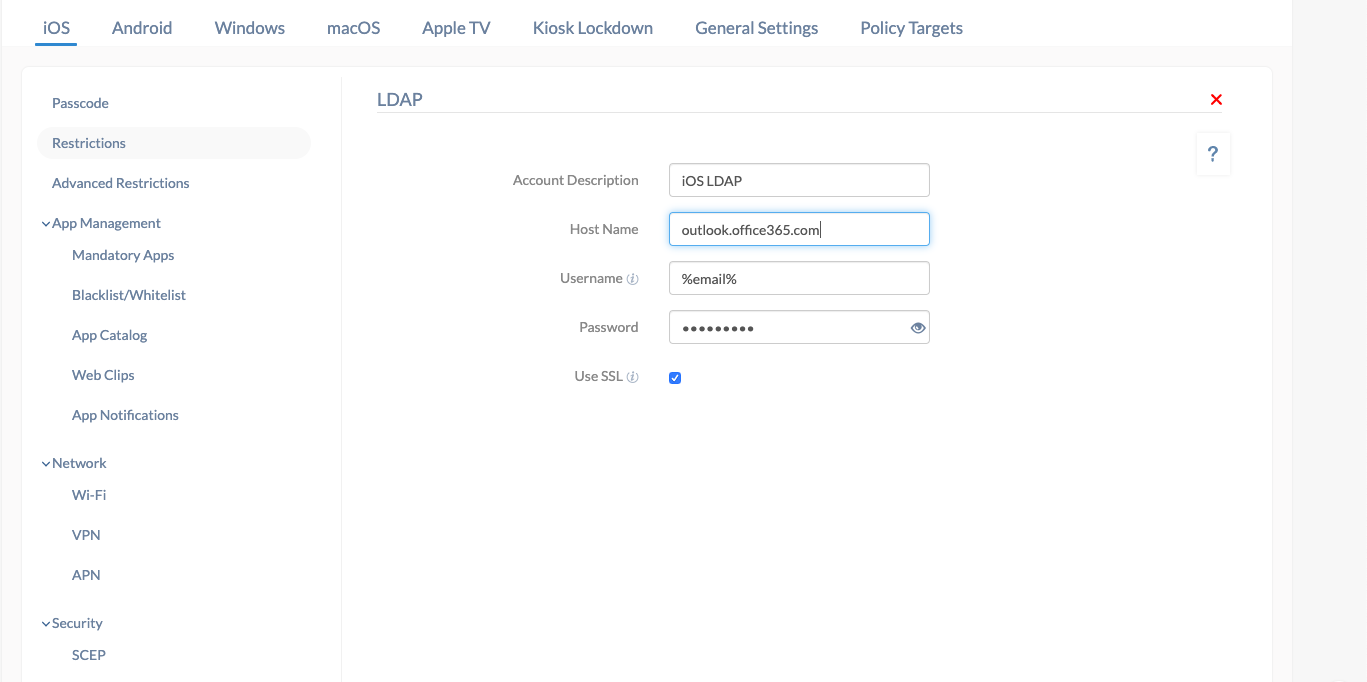Click the Host Name input field
1367x682 pixels.
click(799, 229)
